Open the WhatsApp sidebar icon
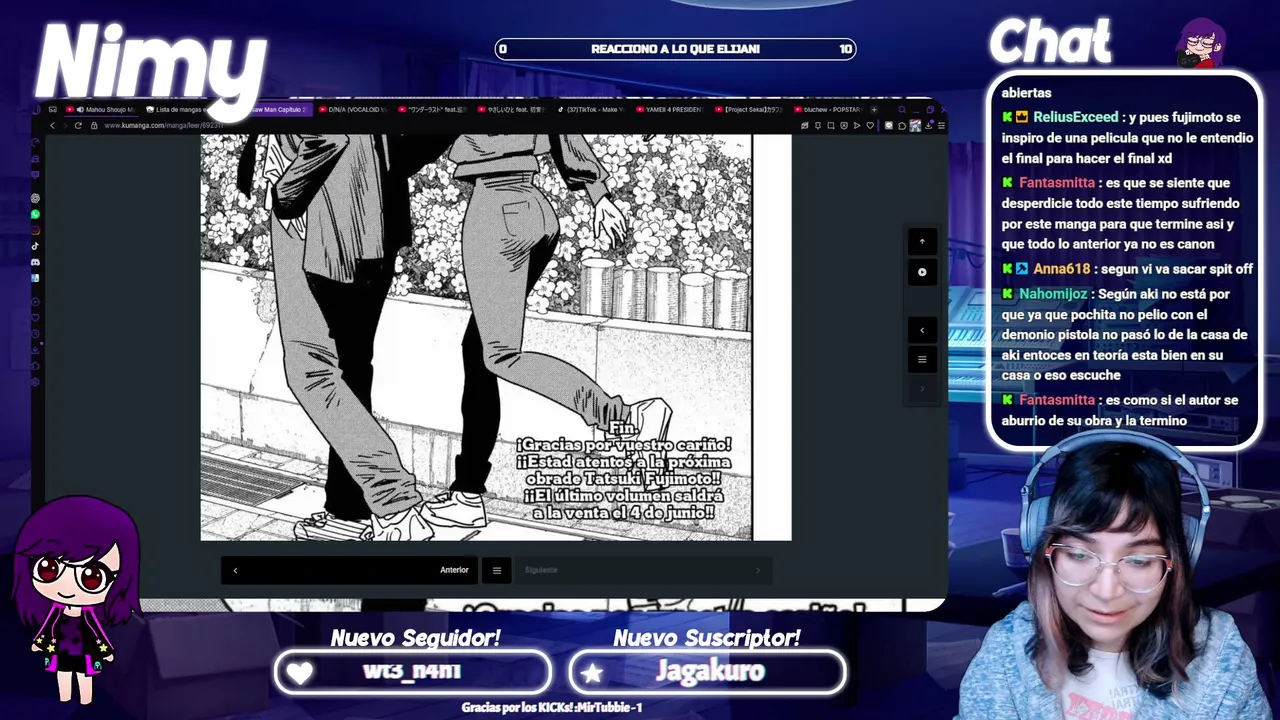The width and height of the screenshot is (1280, 720). [35, 214]
